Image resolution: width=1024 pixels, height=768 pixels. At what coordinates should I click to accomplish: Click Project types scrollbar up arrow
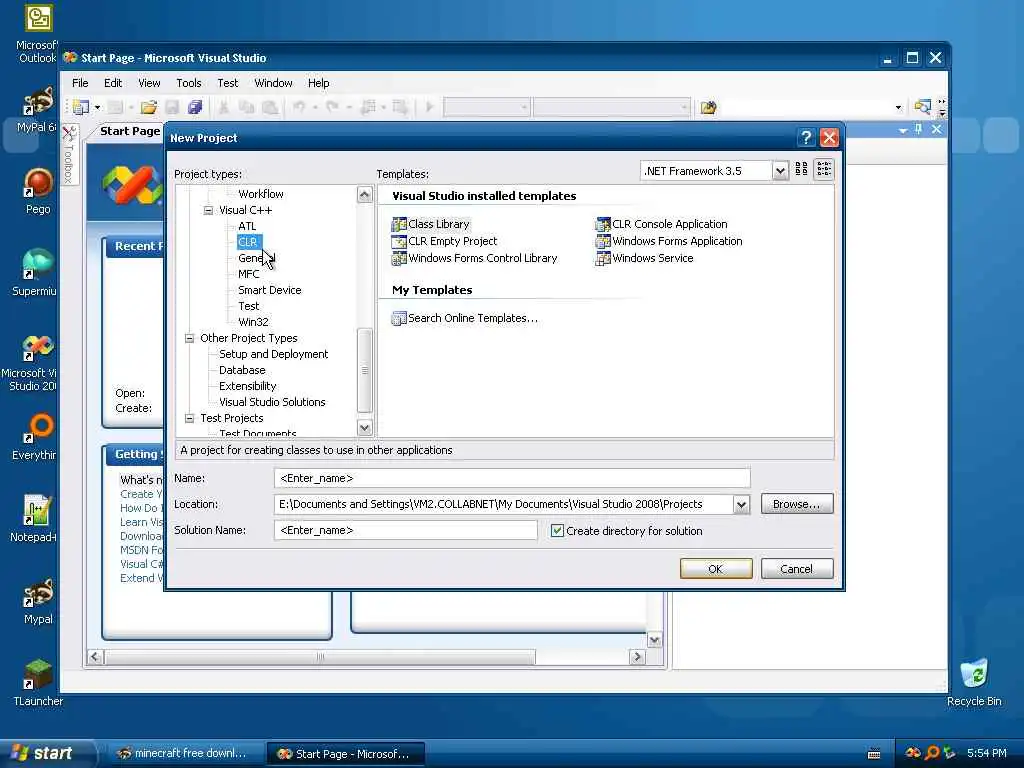[x=364, y=194]
